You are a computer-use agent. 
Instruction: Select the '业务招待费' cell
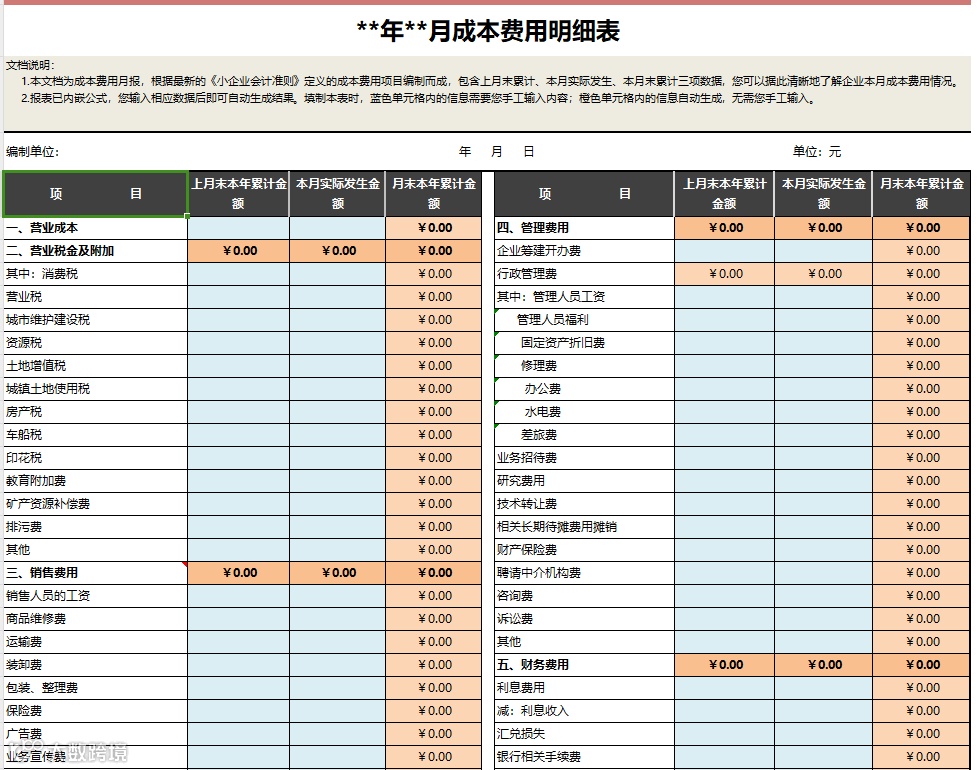[584, 458]
